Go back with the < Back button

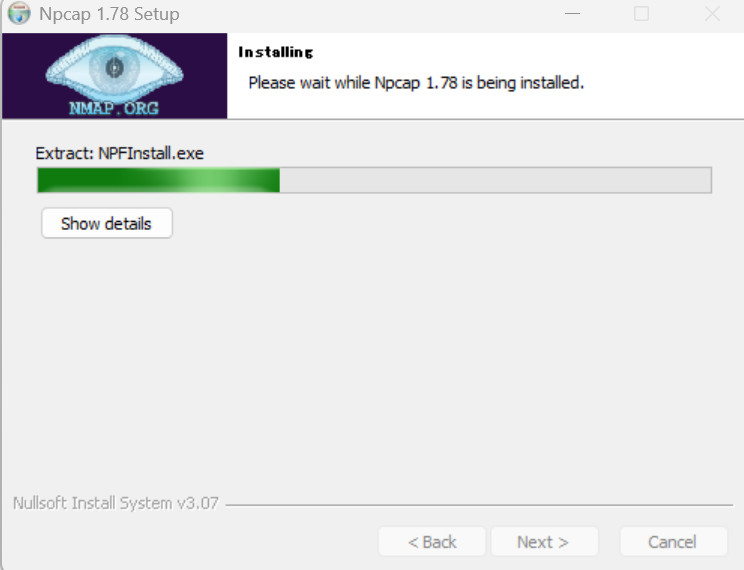(x=432, y=542)
